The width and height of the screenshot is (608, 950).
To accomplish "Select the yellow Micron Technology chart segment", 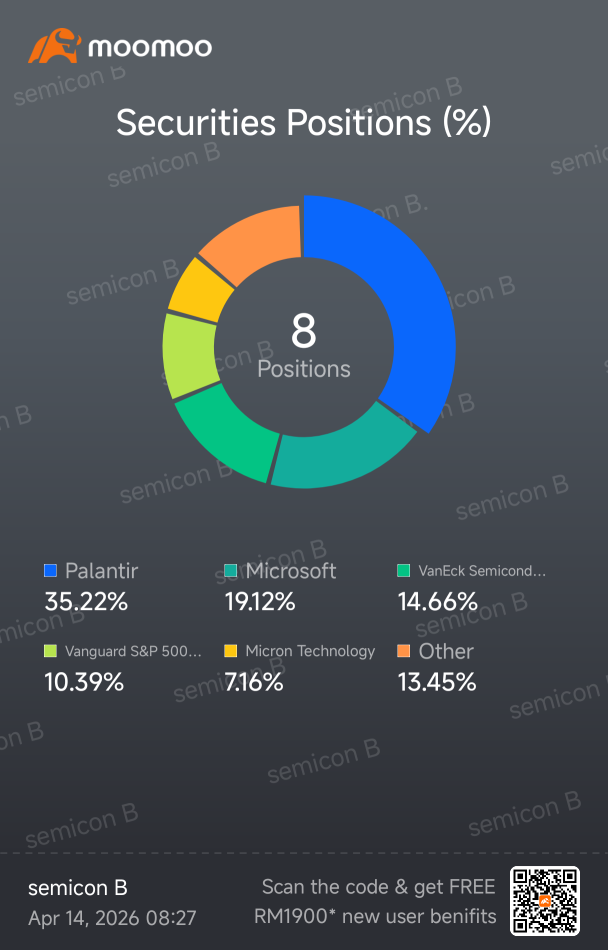I will [x=203, y=291].
